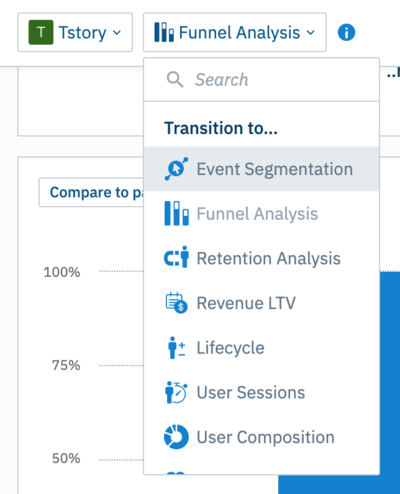The height and width of the screenshot is (494, 400).
Task: Click the Funnel Analysis bar icon in list
Action: coord(176,213)
